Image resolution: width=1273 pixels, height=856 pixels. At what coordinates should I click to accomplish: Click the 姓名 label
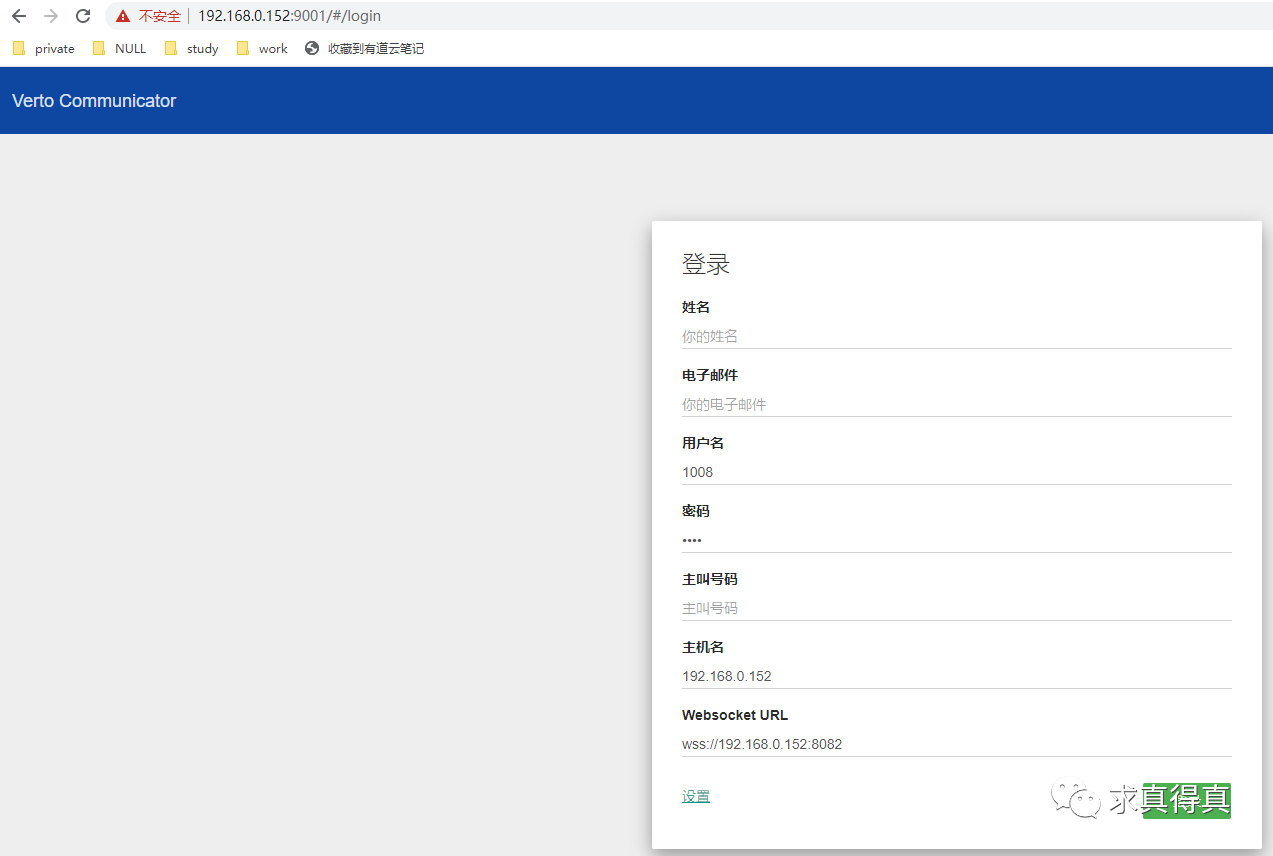696,307
